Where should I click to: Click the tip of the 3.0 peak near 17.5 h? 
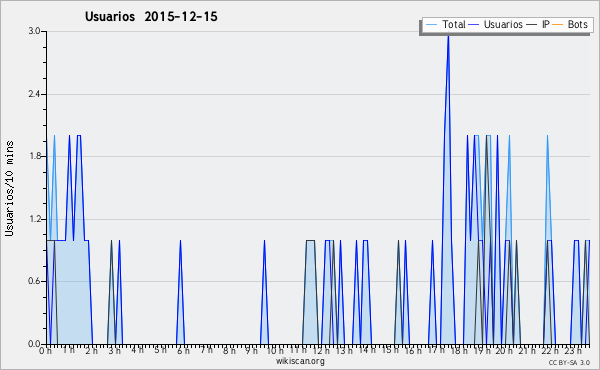click(448, 37)
